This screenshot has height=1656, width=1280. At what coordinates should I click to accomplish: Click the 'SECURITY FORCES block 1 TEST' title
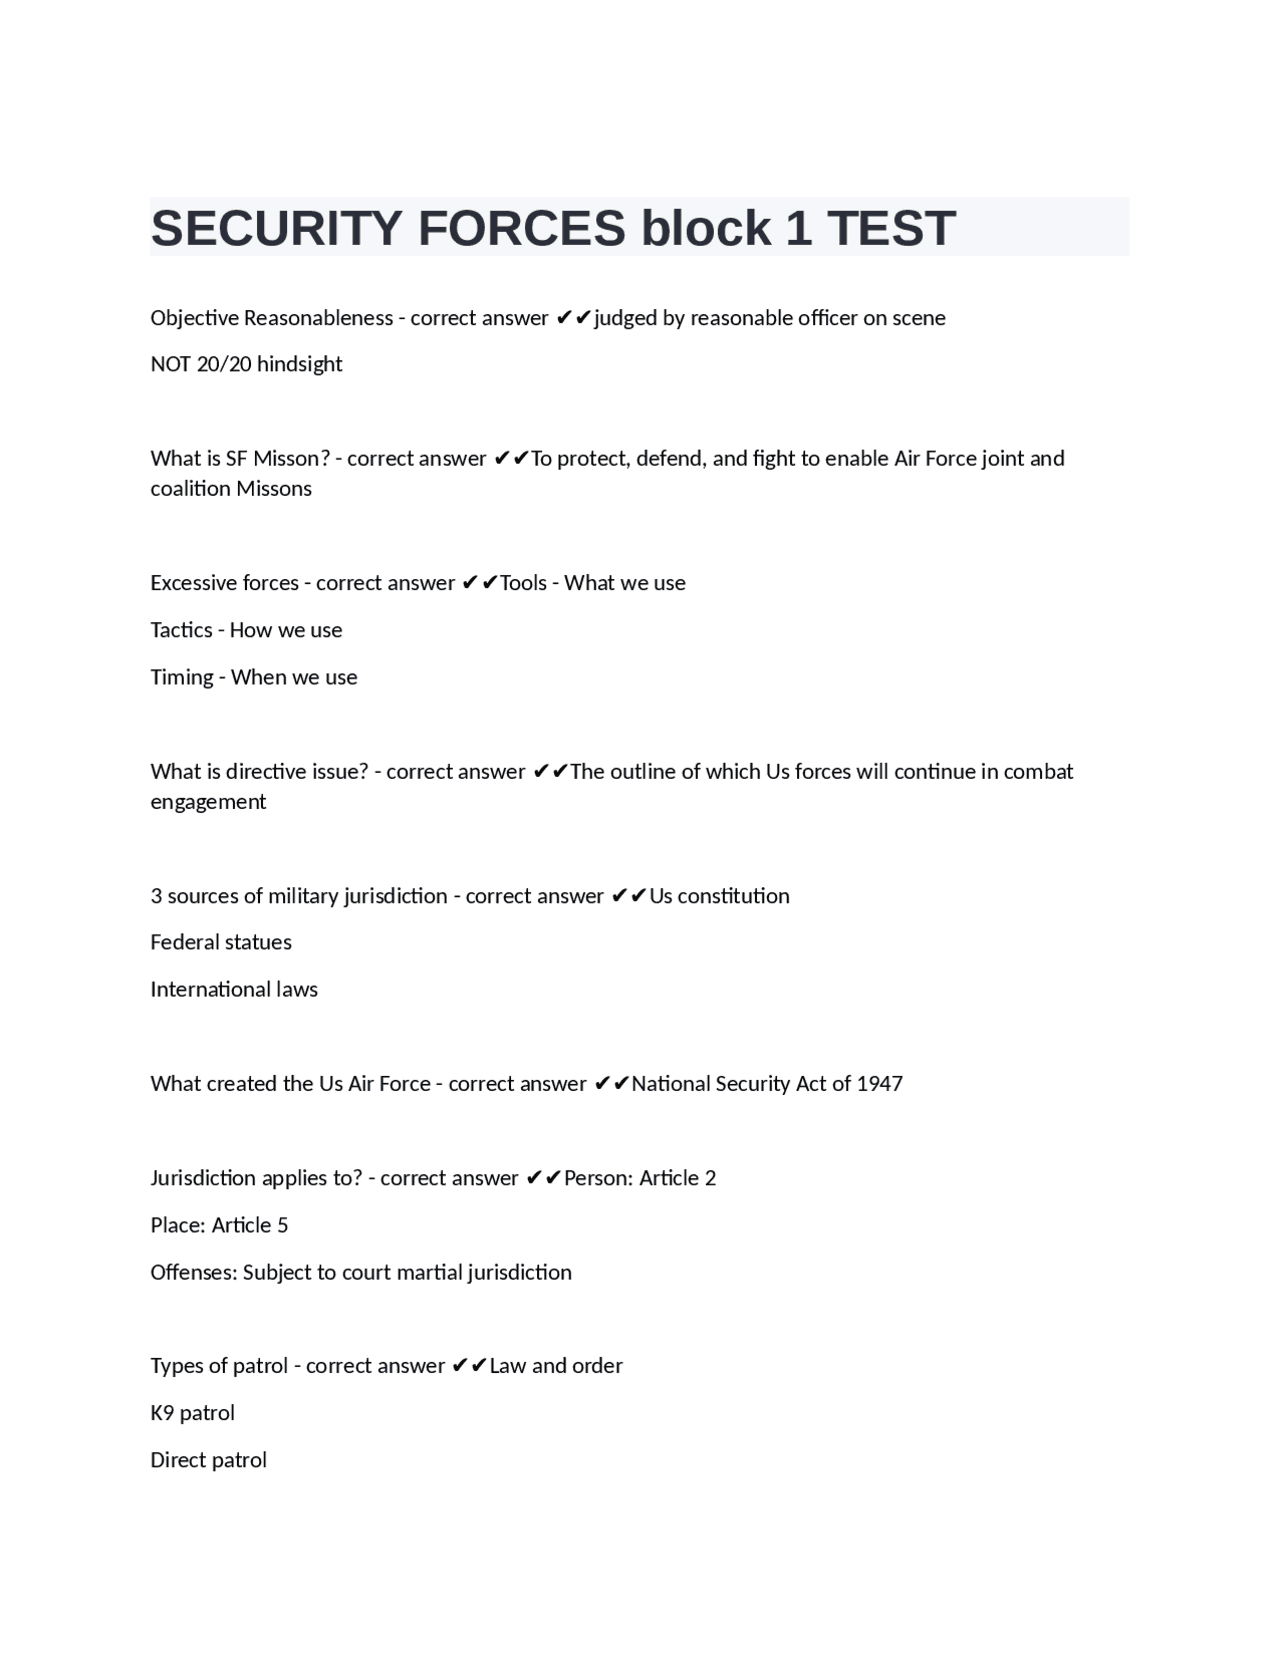pos(553,228)
